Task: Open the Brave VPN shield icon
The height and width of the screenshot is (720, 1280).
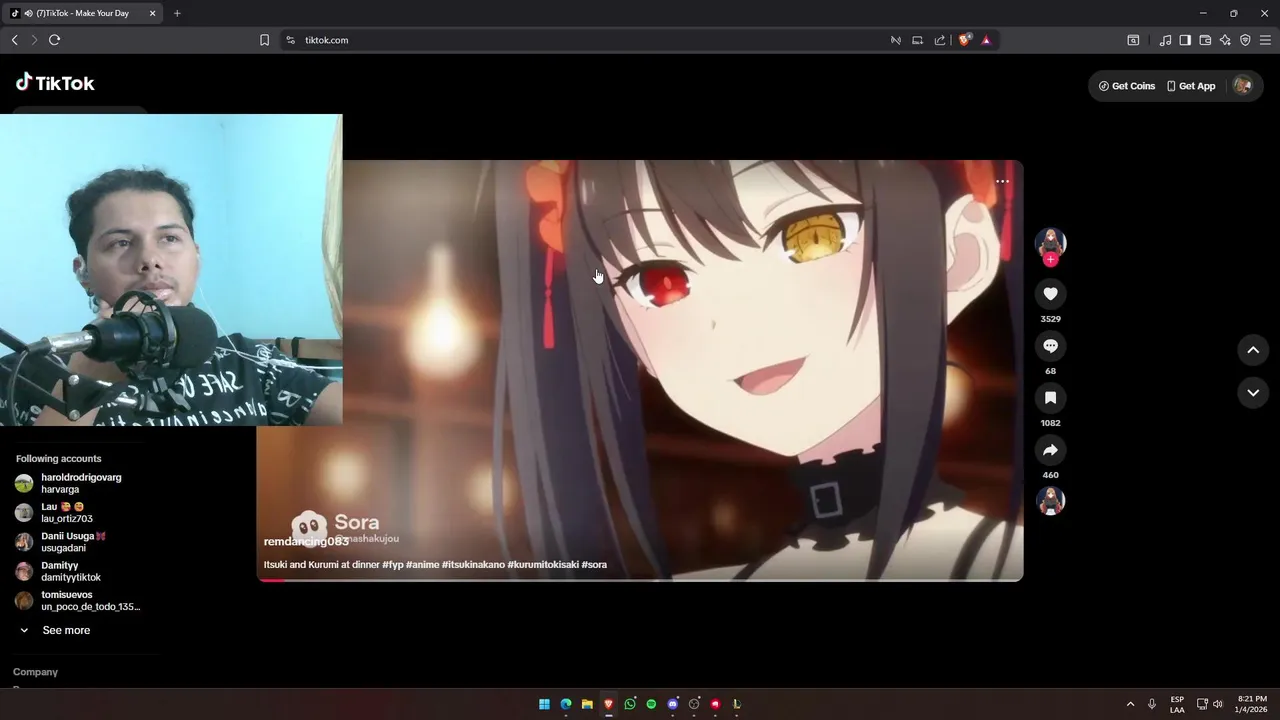Action: [x=1245, y=40]
